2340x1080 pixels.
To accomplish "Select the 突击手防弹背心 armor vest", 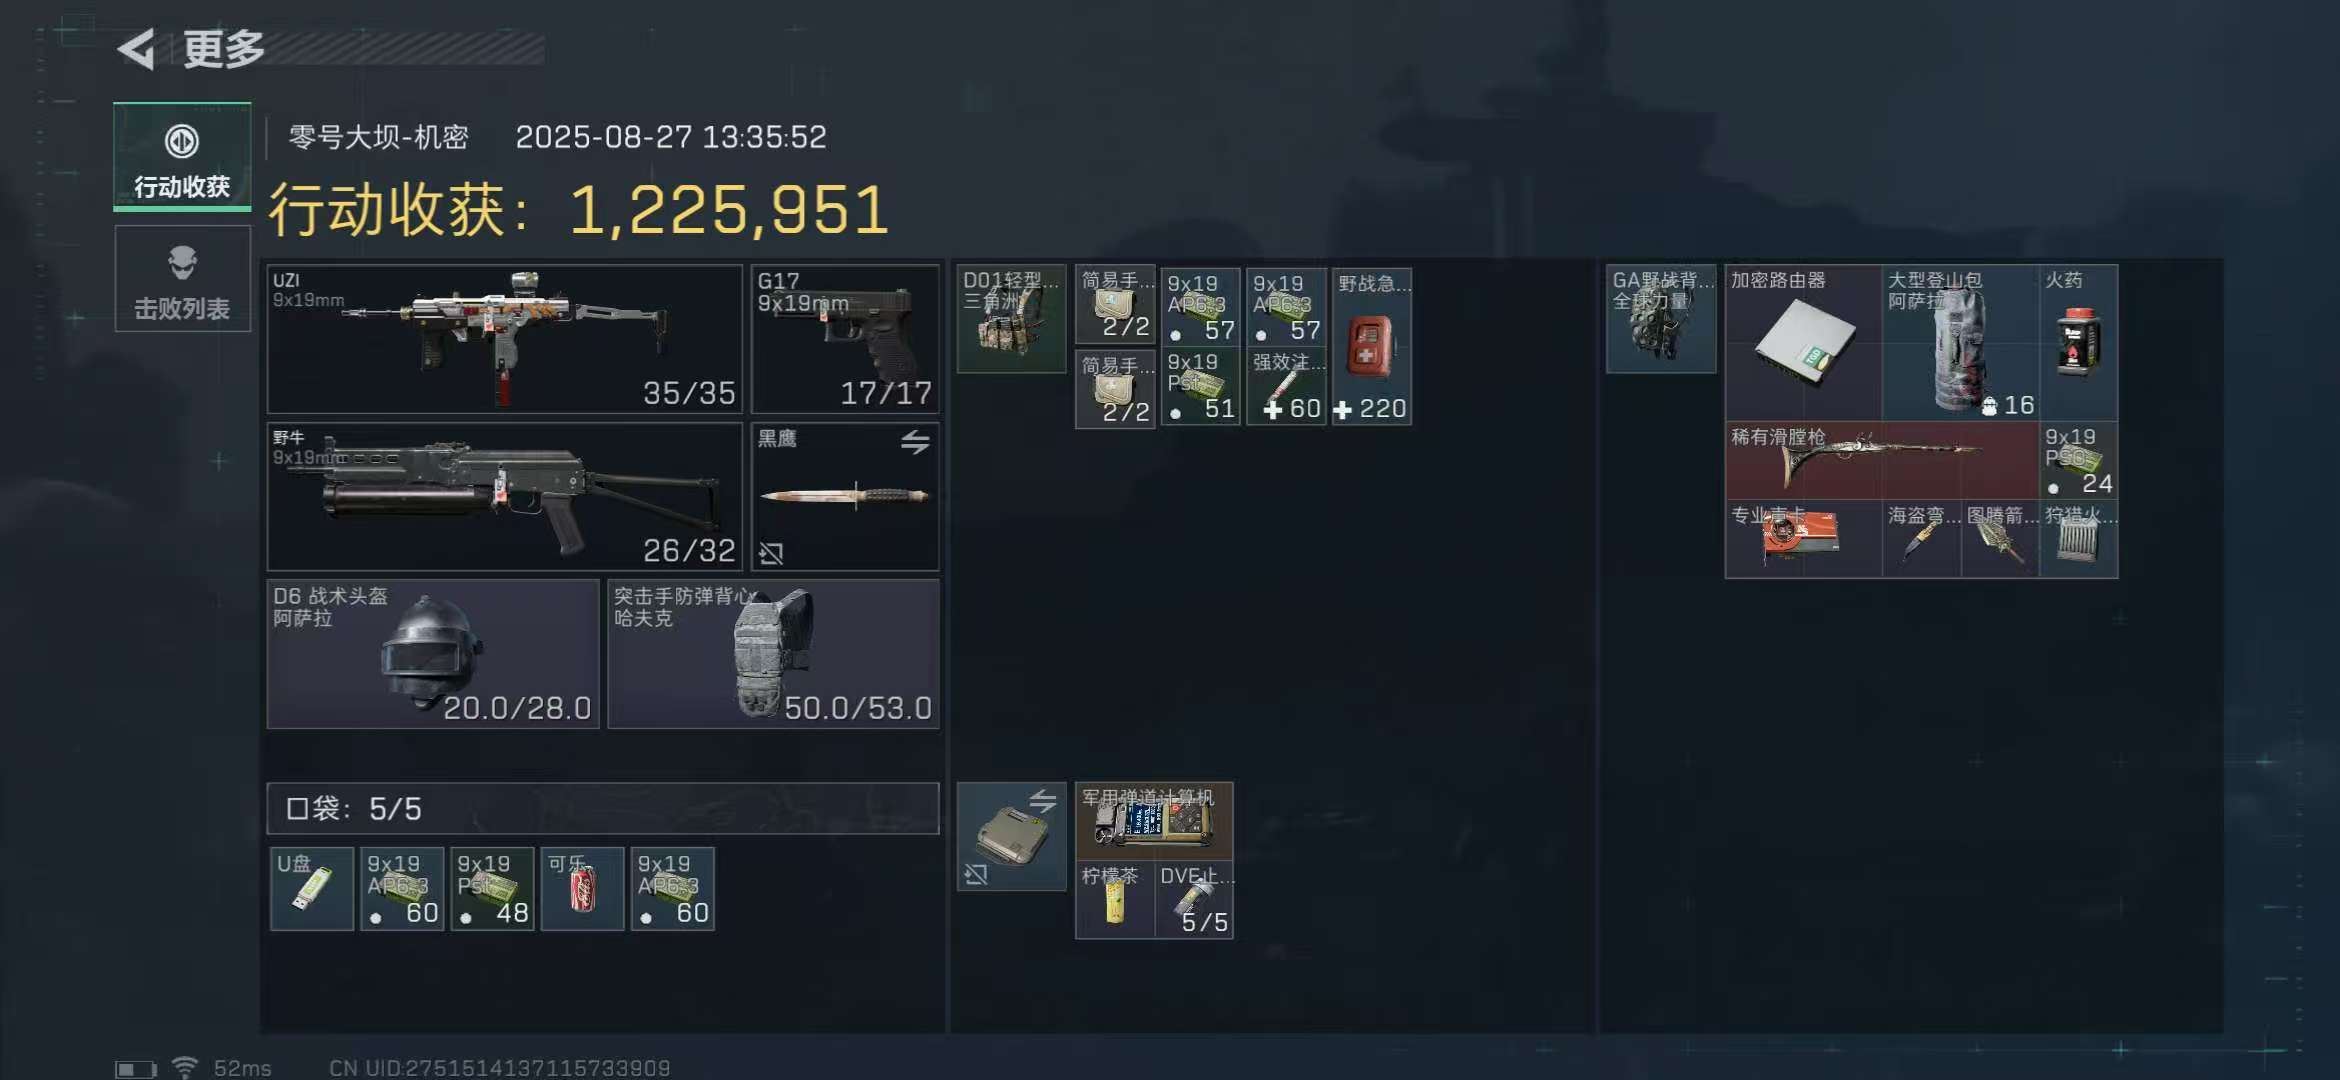I will coord(773,654).
